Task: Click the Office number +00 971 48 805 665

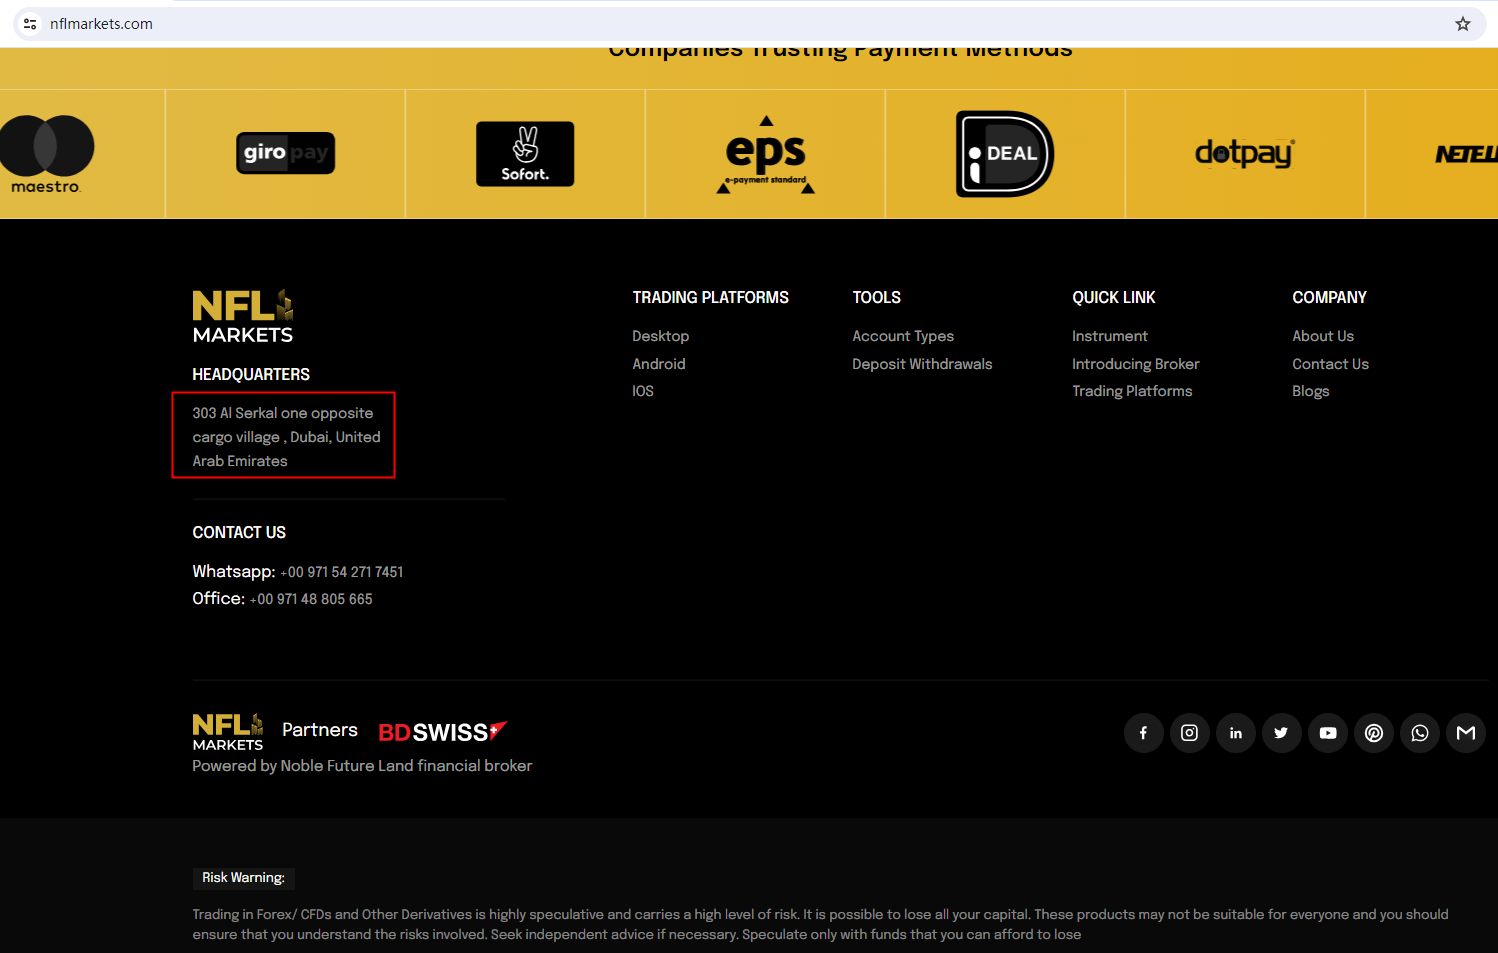Action: (x=311, y=599)
